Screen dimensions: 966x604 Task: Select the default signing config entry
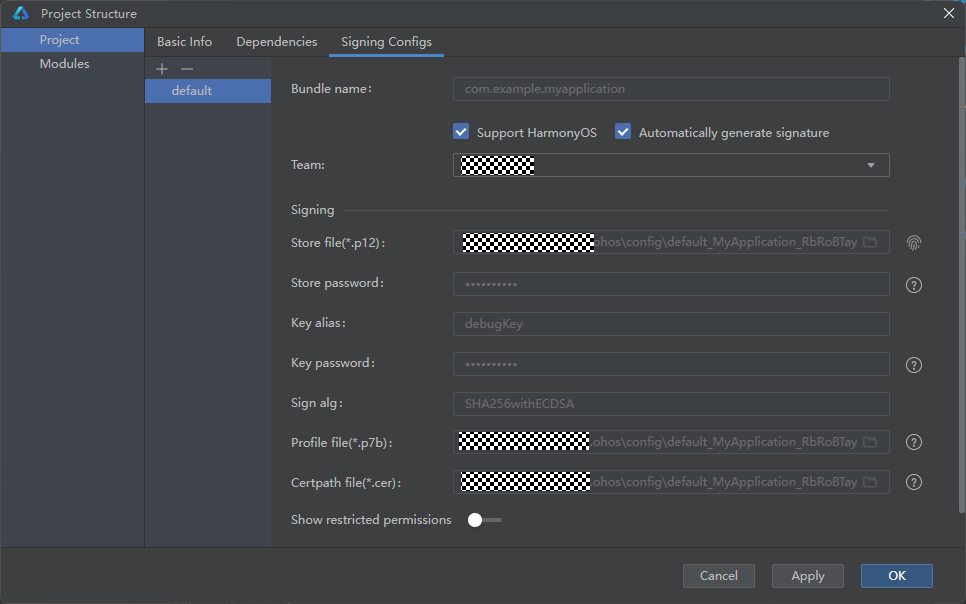pos(192,91)
